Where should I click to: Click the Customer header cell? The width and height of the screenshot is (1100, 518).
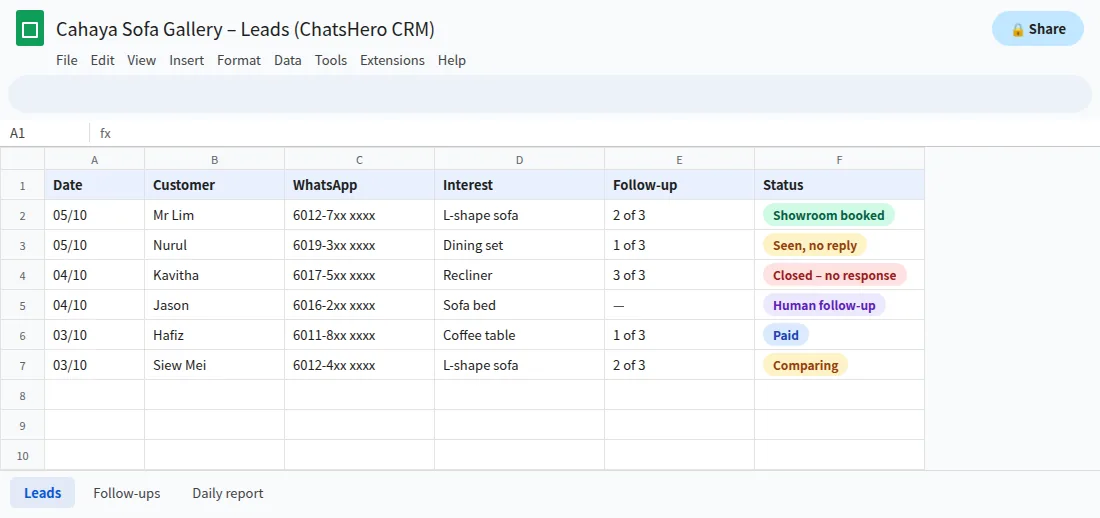click(215, 185)
